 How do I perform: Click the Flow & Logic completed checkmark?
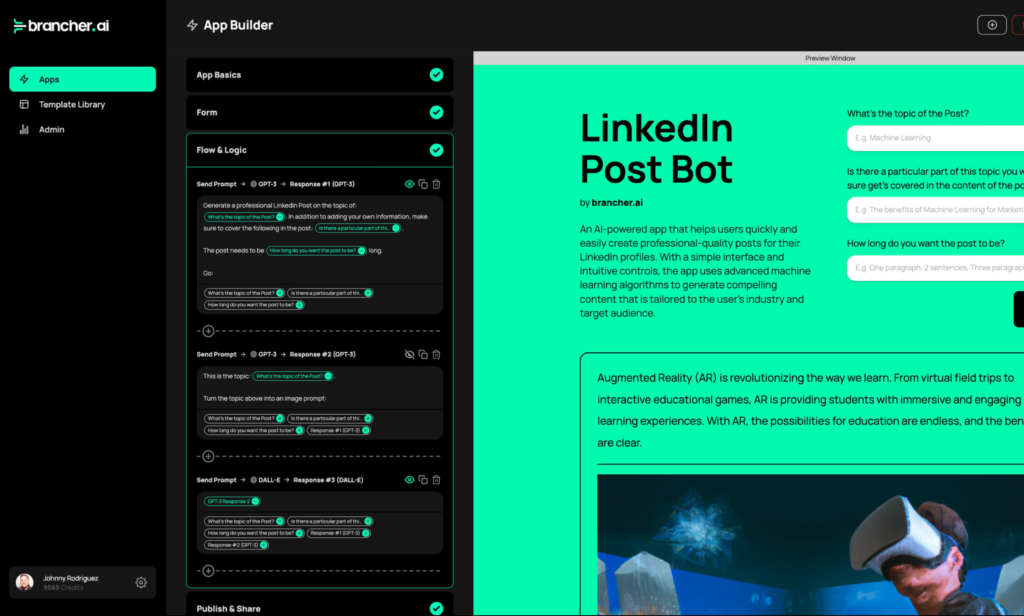click(x=436, y=150)
